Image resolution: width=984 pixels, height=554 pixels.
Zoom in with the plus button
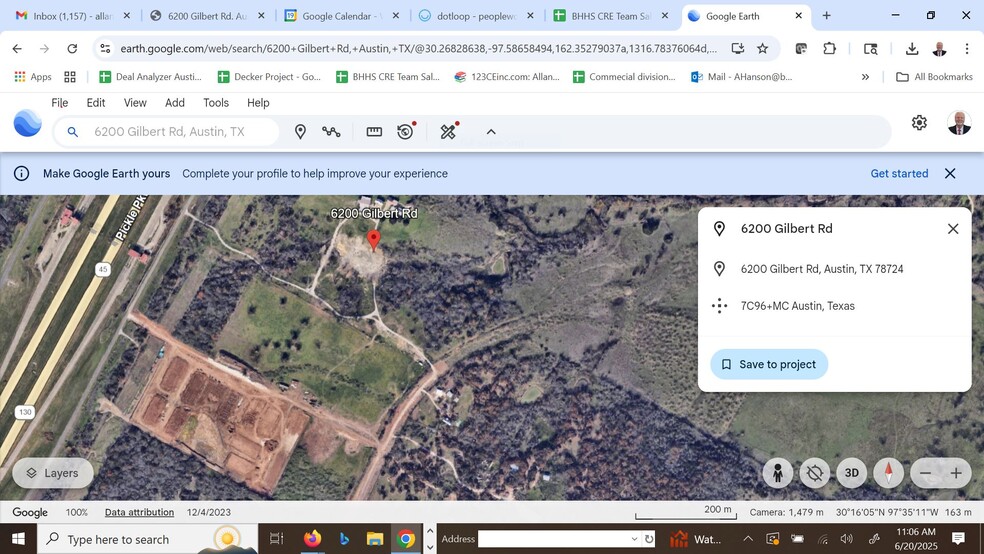point(956,473)
